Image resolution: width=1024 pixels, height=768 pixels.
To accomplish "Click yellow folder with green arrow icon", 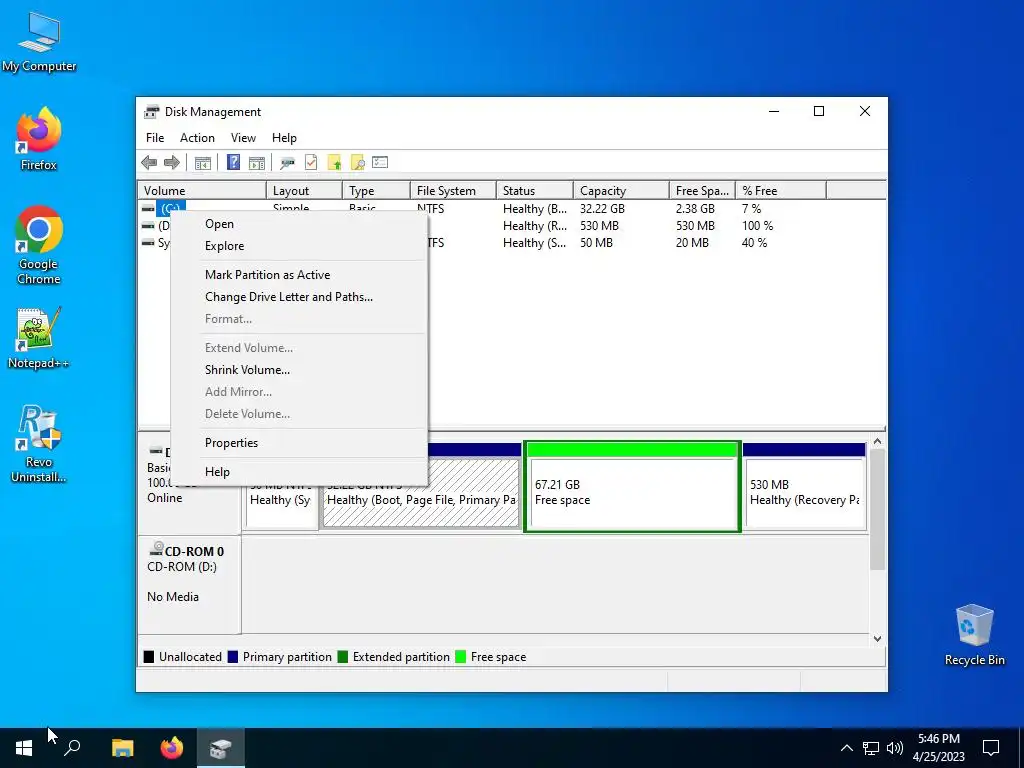I will point(334,163).
